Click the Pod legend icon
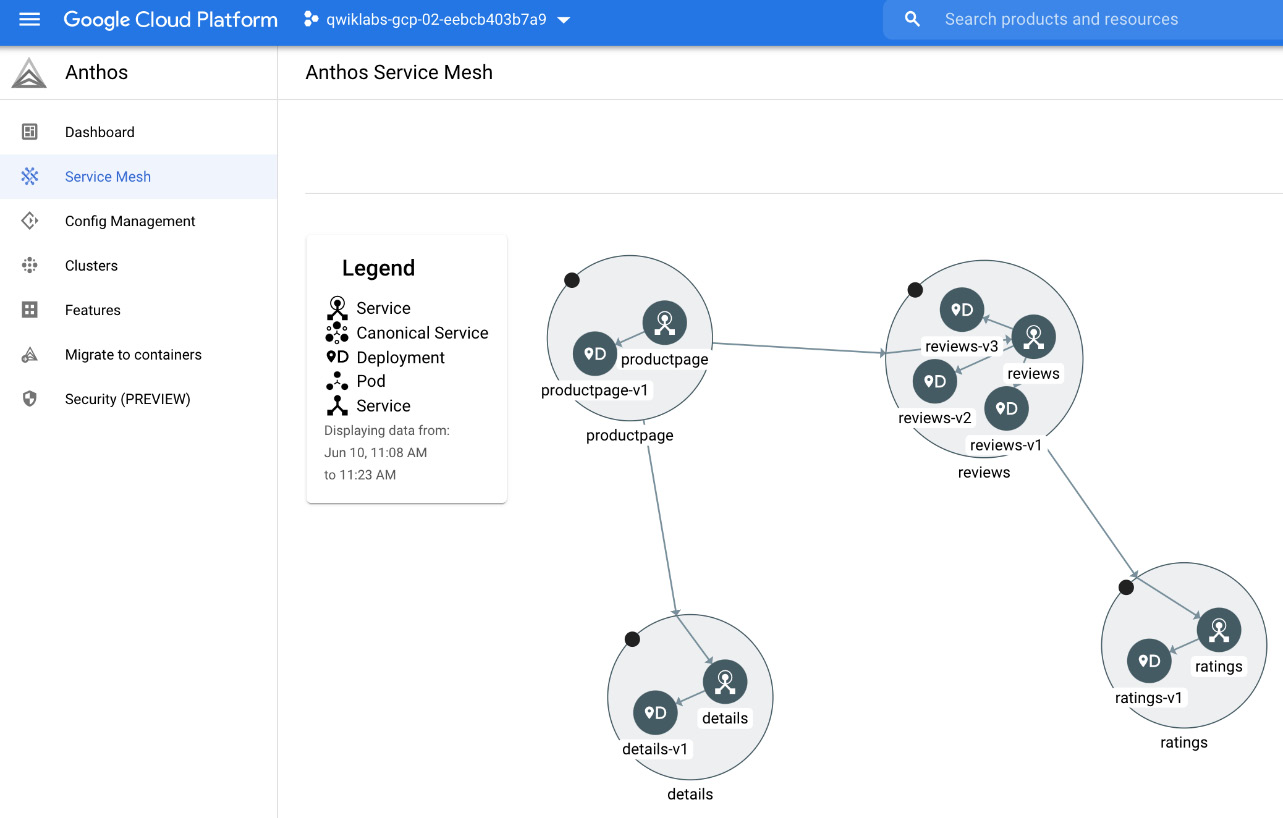The image size is (1283, 818). pyautogui.click(x=337, y=381)
